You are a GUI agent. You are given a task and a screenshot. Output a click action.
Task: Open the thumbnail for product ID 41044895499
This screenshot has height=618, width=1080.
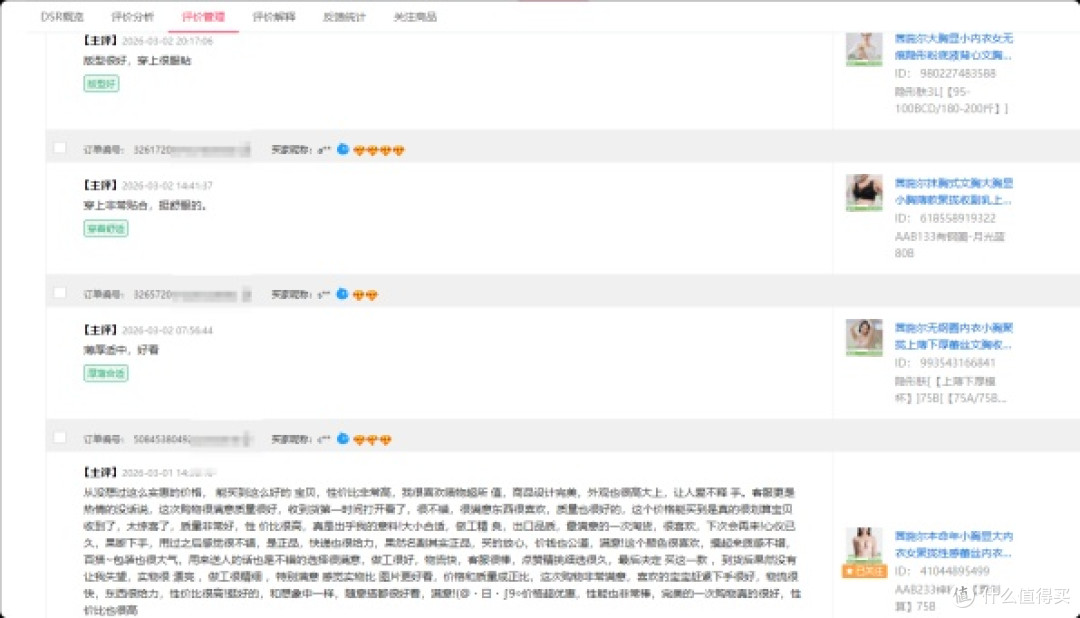tap(864, 546)
